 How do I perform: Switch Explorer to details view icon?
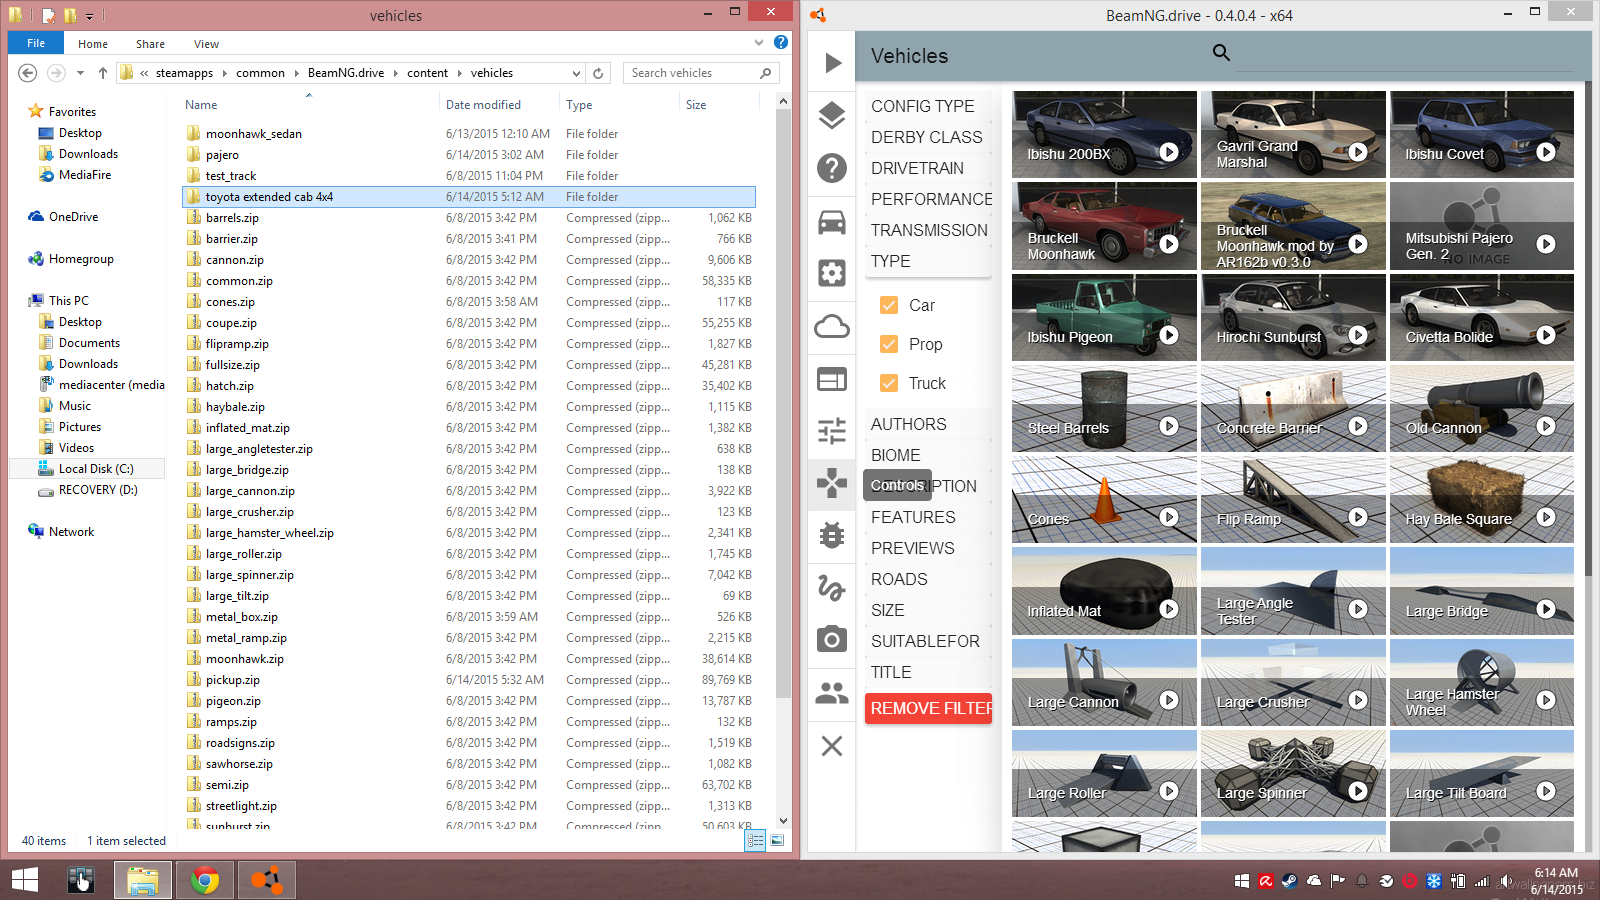pos(756,841)
